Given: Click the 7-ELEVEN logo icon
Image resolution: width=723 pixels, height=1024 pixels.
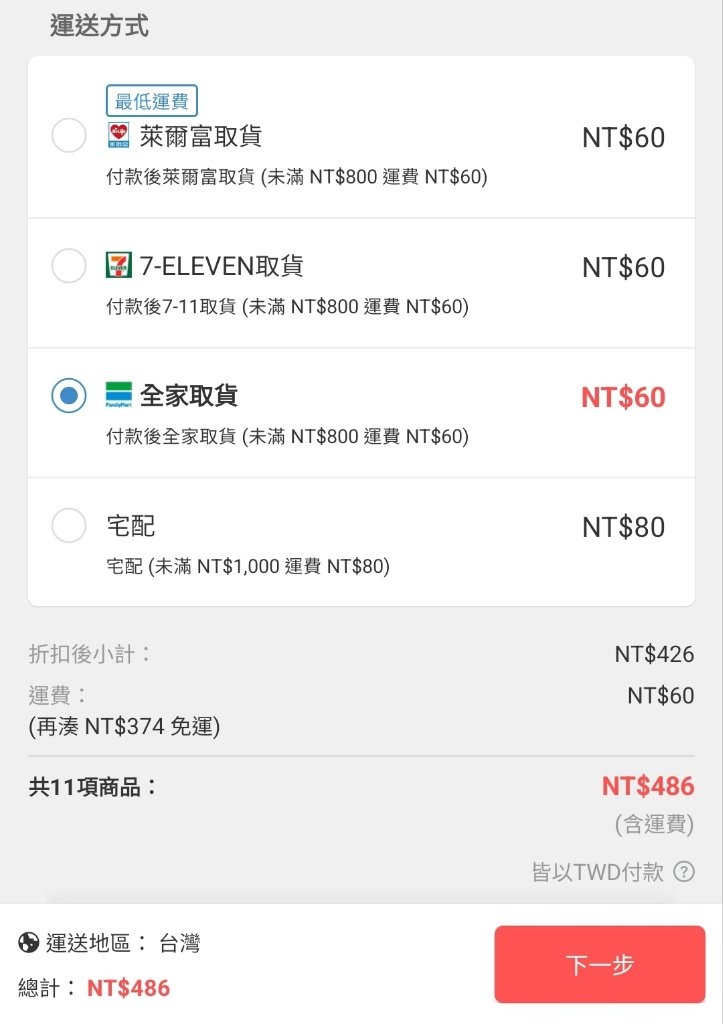Looking at the screenshot, I should (x=118, y=265).
